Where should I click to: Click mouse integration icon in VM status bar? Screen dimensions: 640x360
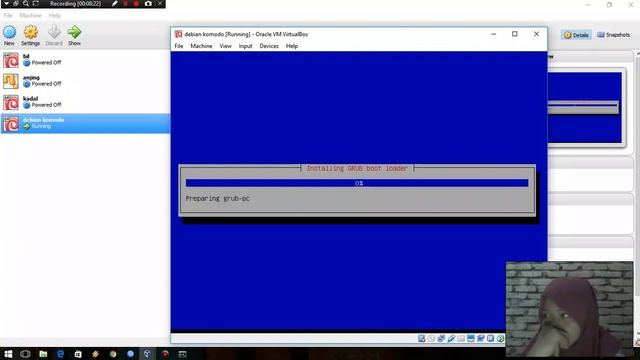click(500, 338)
